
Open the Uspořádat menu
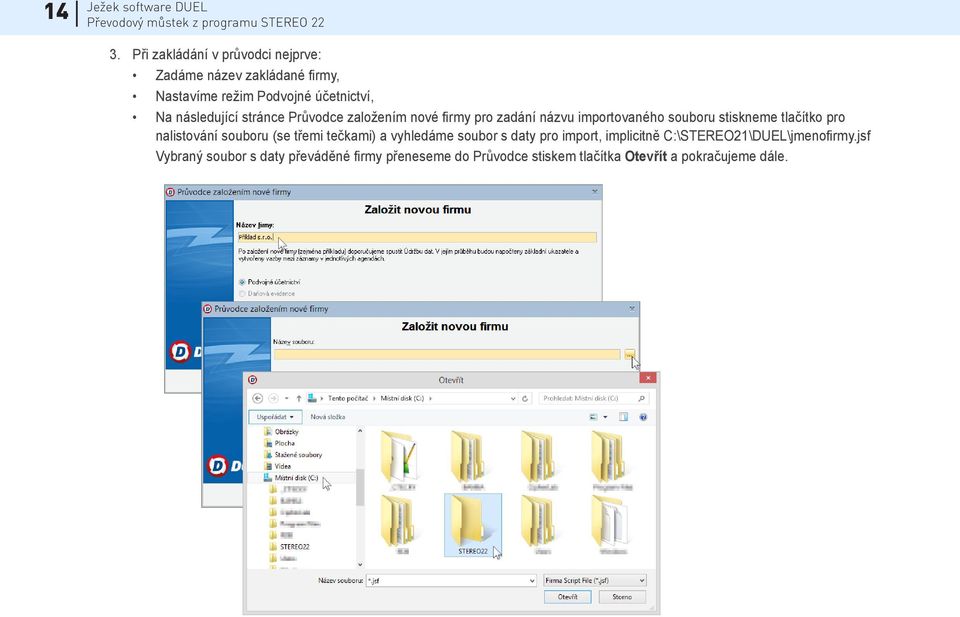tap(275, 417)
